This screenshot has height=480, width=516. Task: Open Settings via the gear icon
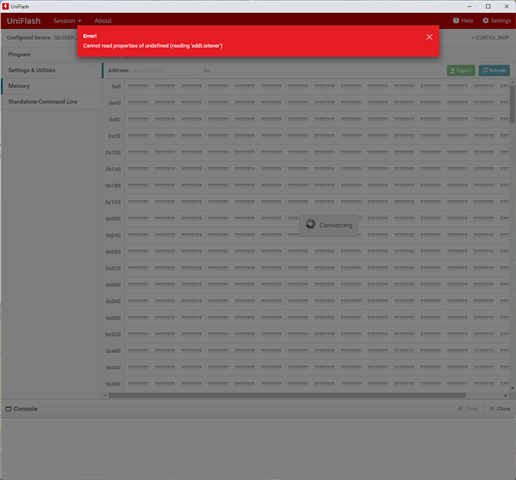pos(485,21)
